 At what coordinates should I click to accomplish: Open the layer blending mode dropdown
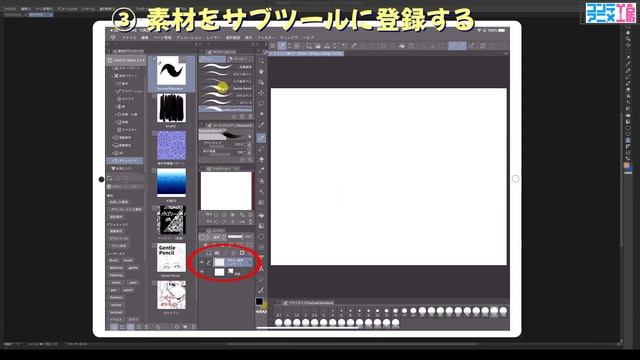pos(218,237)
